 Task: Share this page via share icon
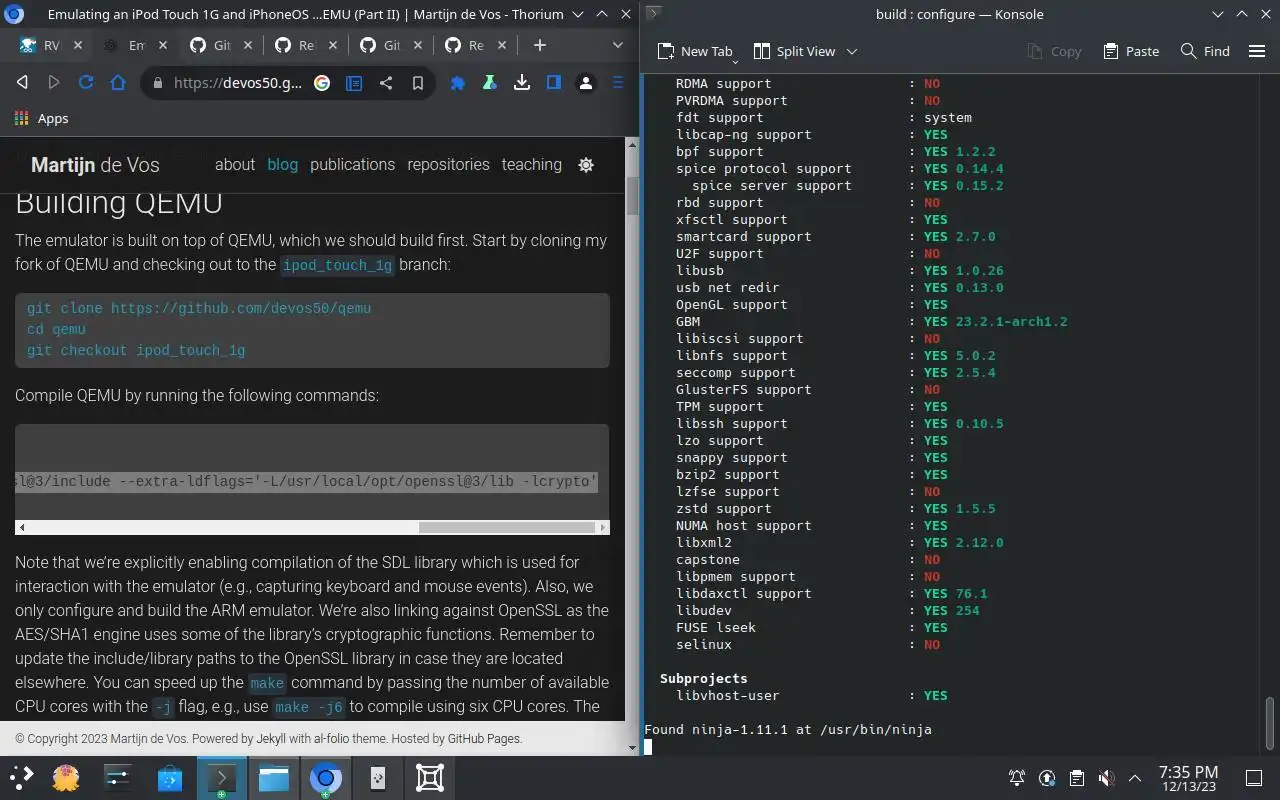[x=386, y=84]
